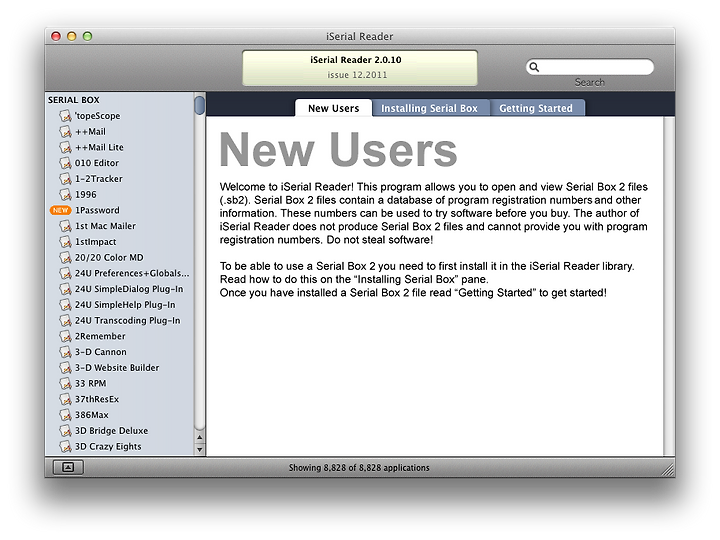Click the 3D Bridge Deluxe icon
720x540 pixels.
tap(65, 431)
